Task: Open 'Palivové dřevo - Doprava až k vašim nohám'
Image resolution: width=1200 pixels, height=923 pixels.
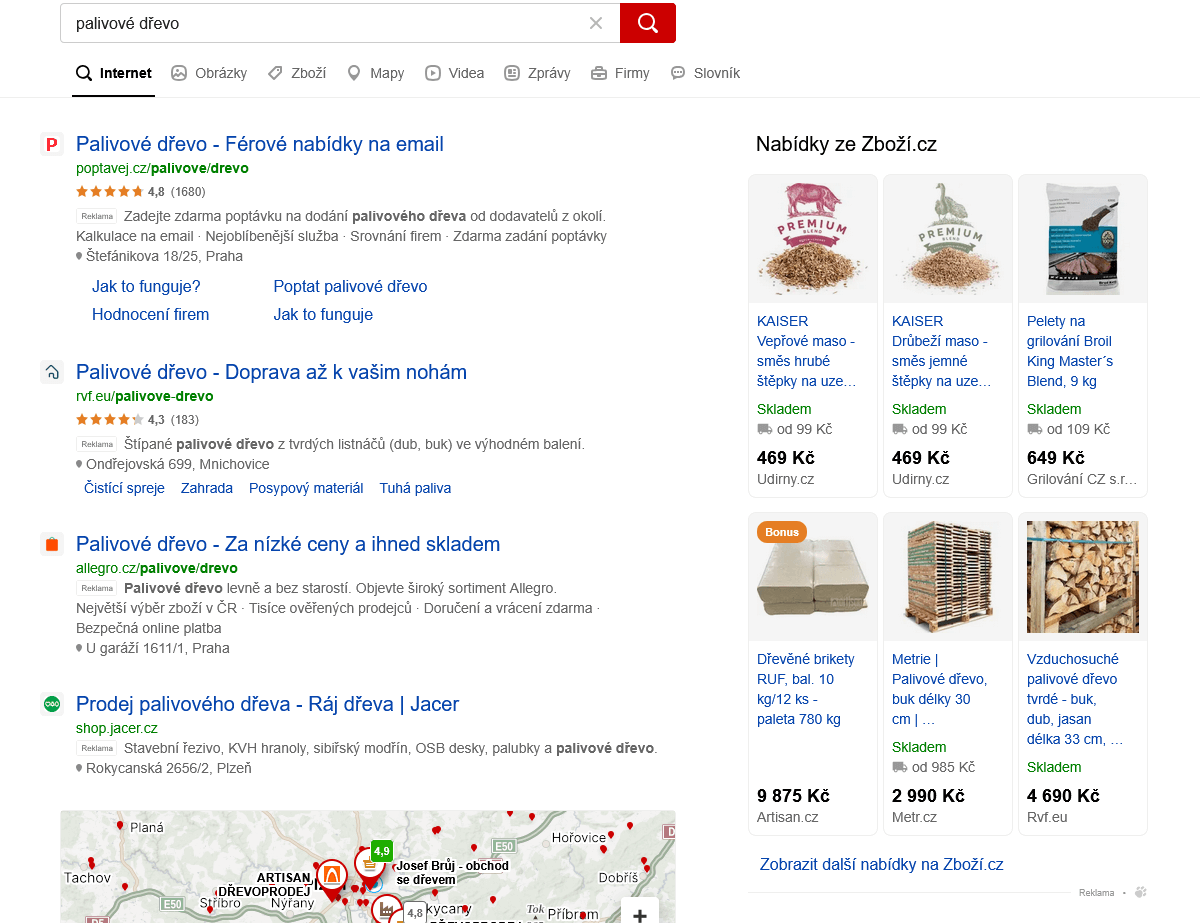Action: click(x=271, y=372)
